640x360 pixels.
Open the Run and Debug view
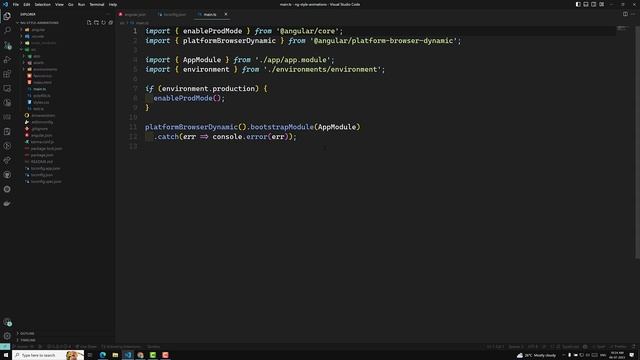(x=7, y=60)
